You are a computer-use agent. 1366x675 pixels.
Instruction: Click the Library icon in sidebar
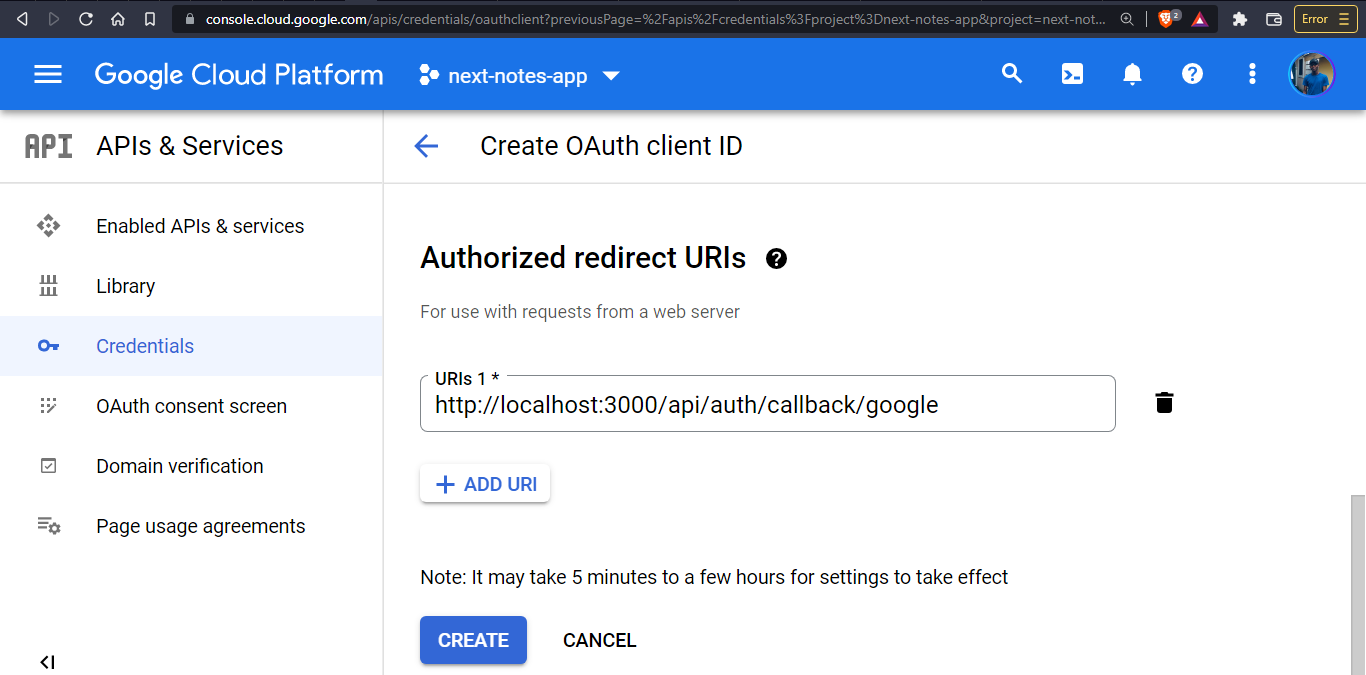[x=48, y=286]
